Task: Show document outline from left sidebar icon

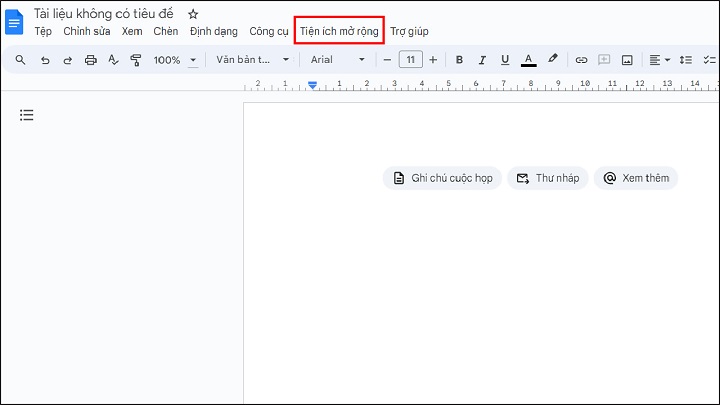Action: pyautogui.click(x=27, y=115)
